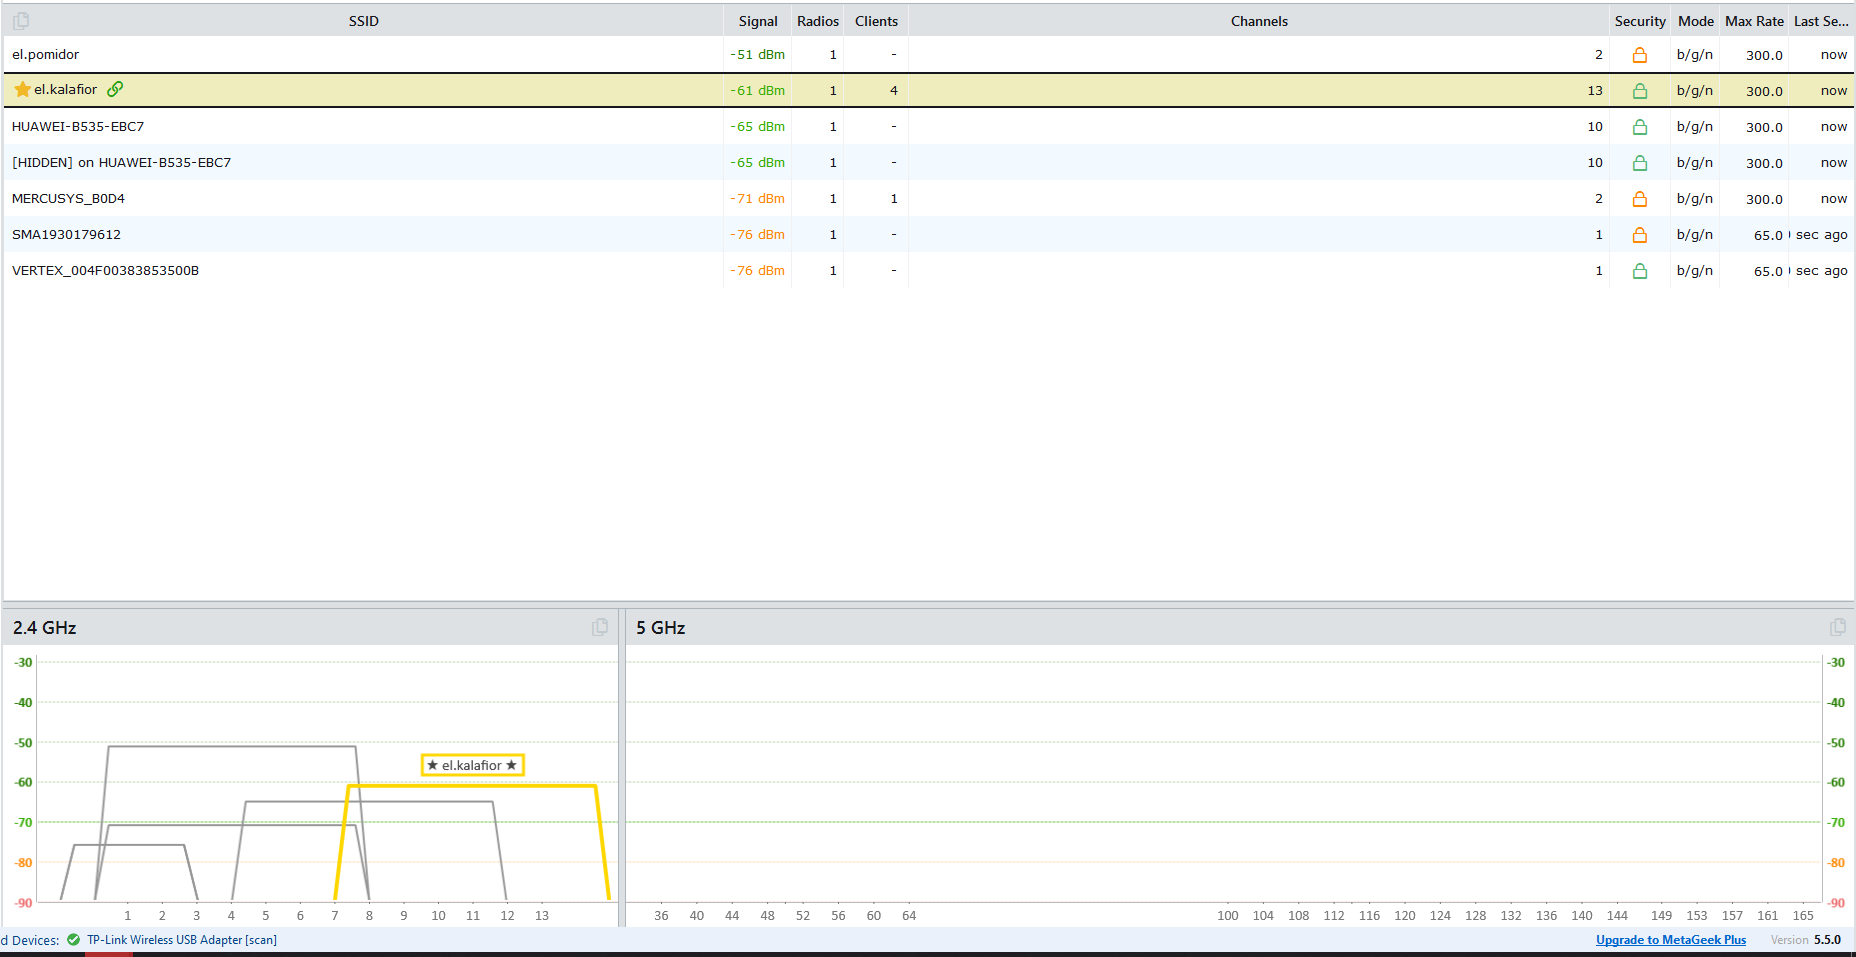Click the orange lock icon for MERCUSYS_B0D4
This screenshot has height=957, width=1856.
(x=1640, y=199)
